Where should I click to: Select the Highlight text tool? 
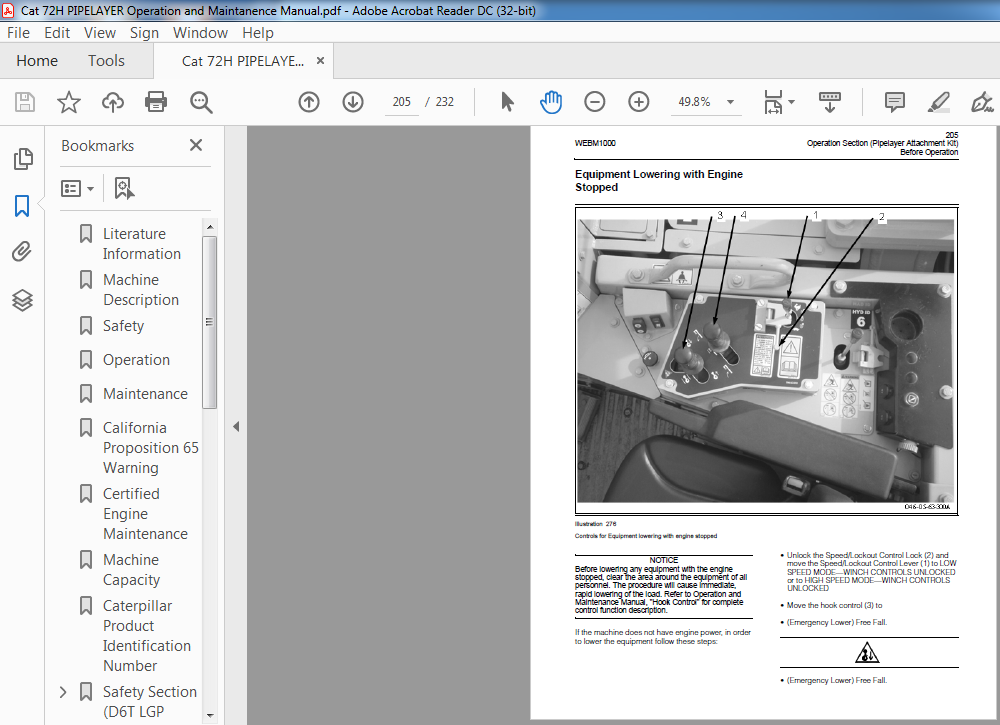tap(939, 102)
